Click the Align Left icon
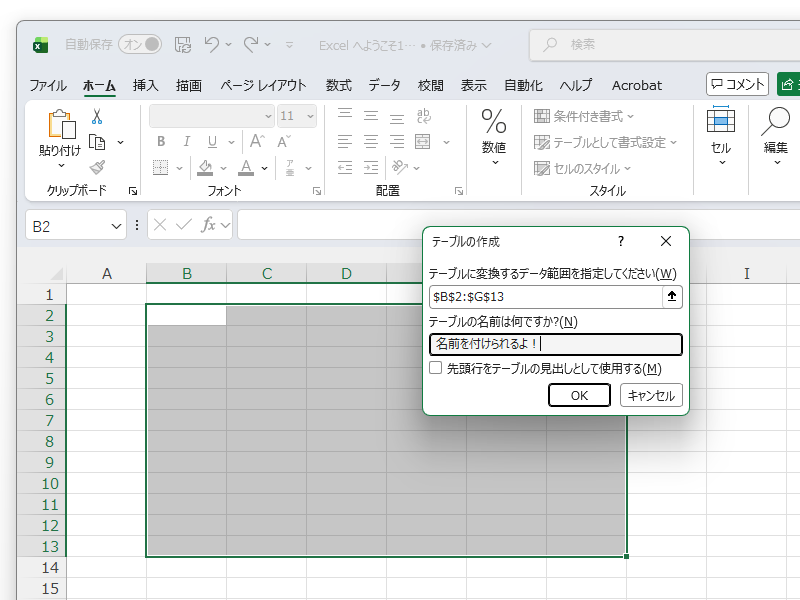800x600 pixels. pos(345,141)
